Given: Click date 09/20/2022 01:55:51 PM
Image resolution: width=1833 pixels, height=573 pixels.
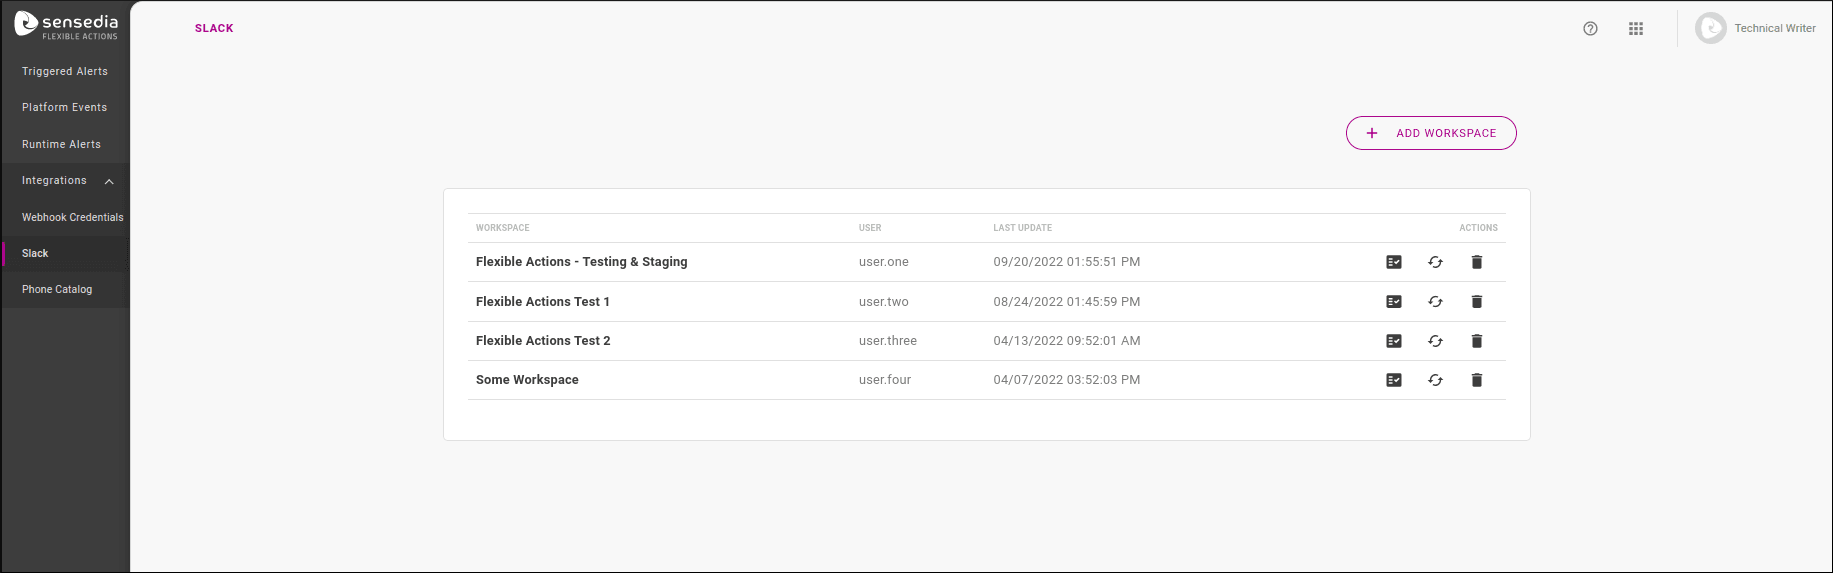Looking at the screenshot, I should tap(1067, 262).
